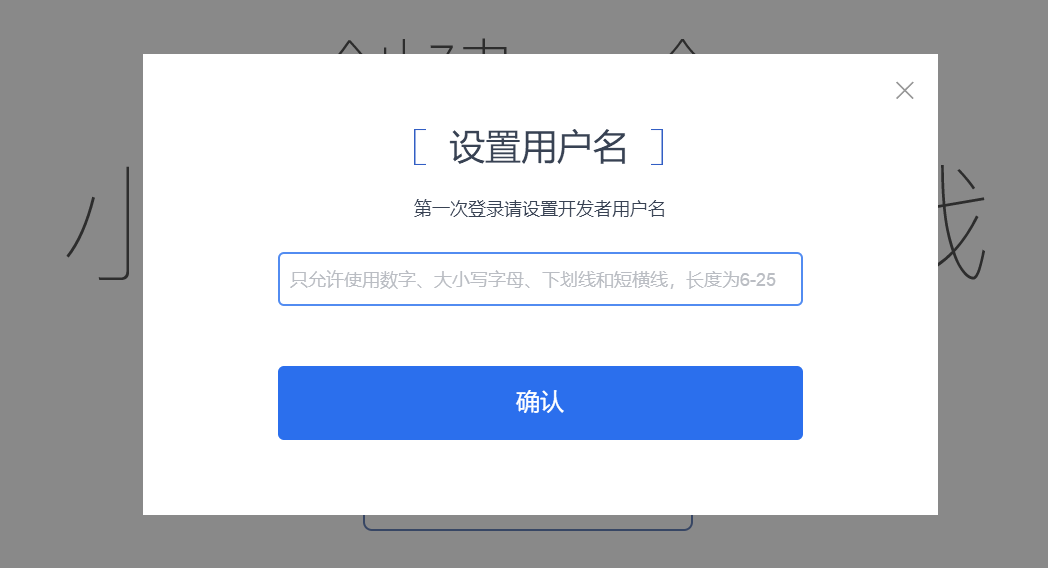Click the right blue bracket beside title

pyautogui.click(x=658, y=147)
